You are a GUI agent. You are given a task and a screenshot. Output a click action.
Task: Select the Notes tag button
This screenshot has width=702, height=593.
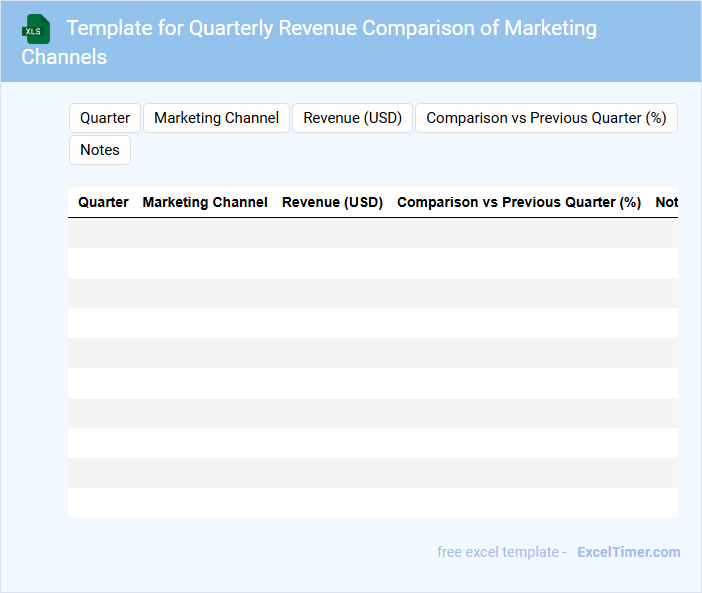[x=100, y=150]
